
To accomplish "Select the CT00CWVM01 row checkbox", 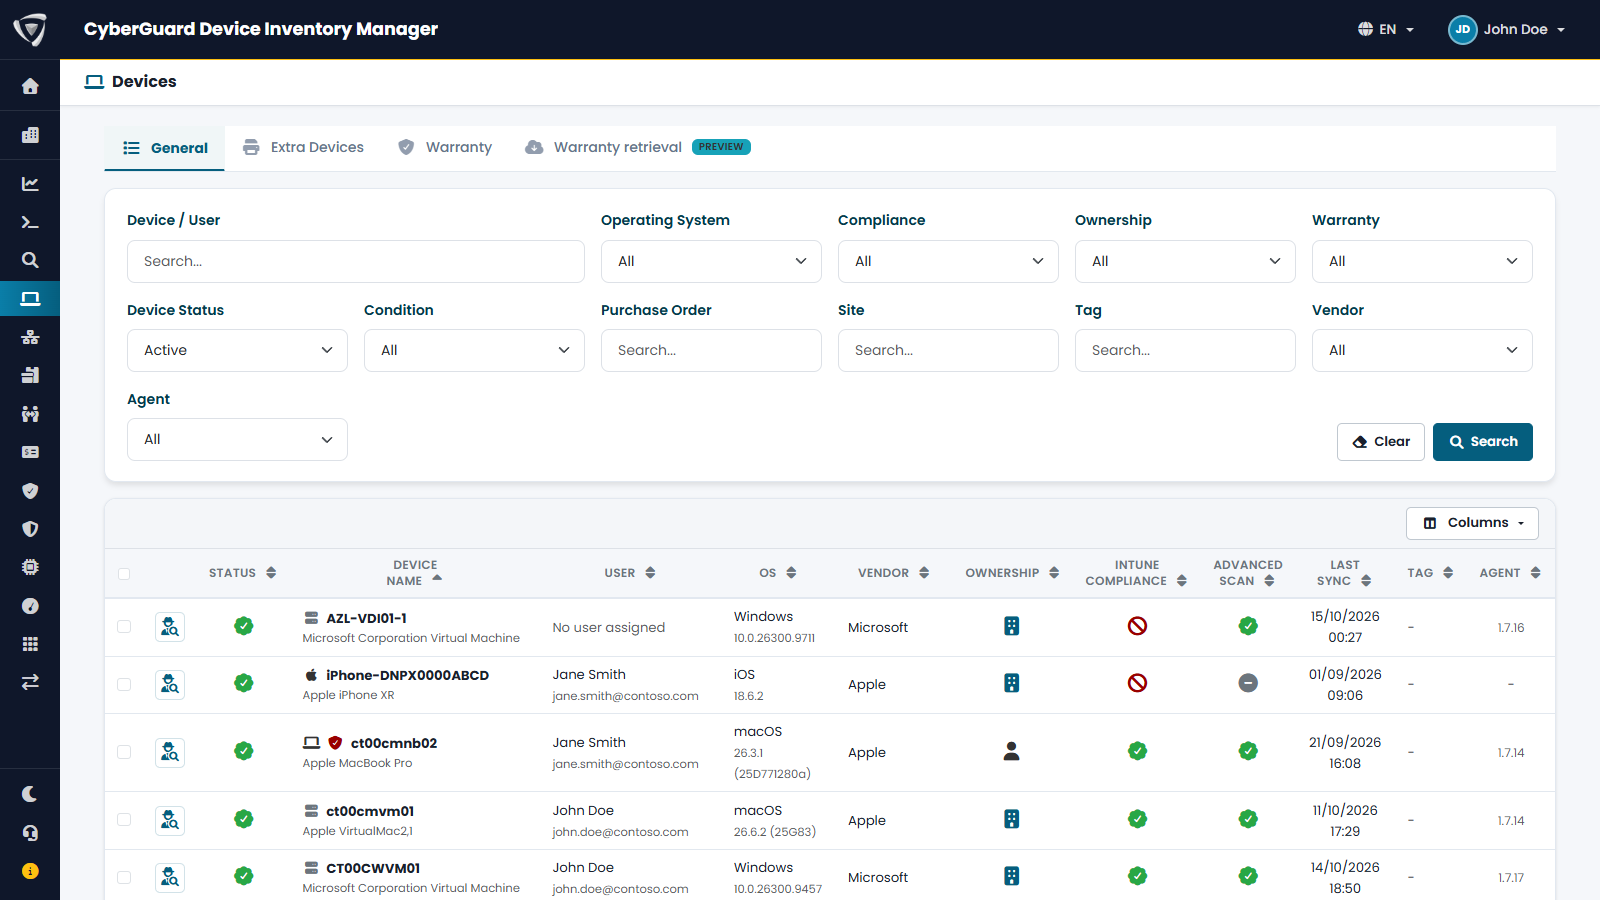I will click(x=124, y=877).
